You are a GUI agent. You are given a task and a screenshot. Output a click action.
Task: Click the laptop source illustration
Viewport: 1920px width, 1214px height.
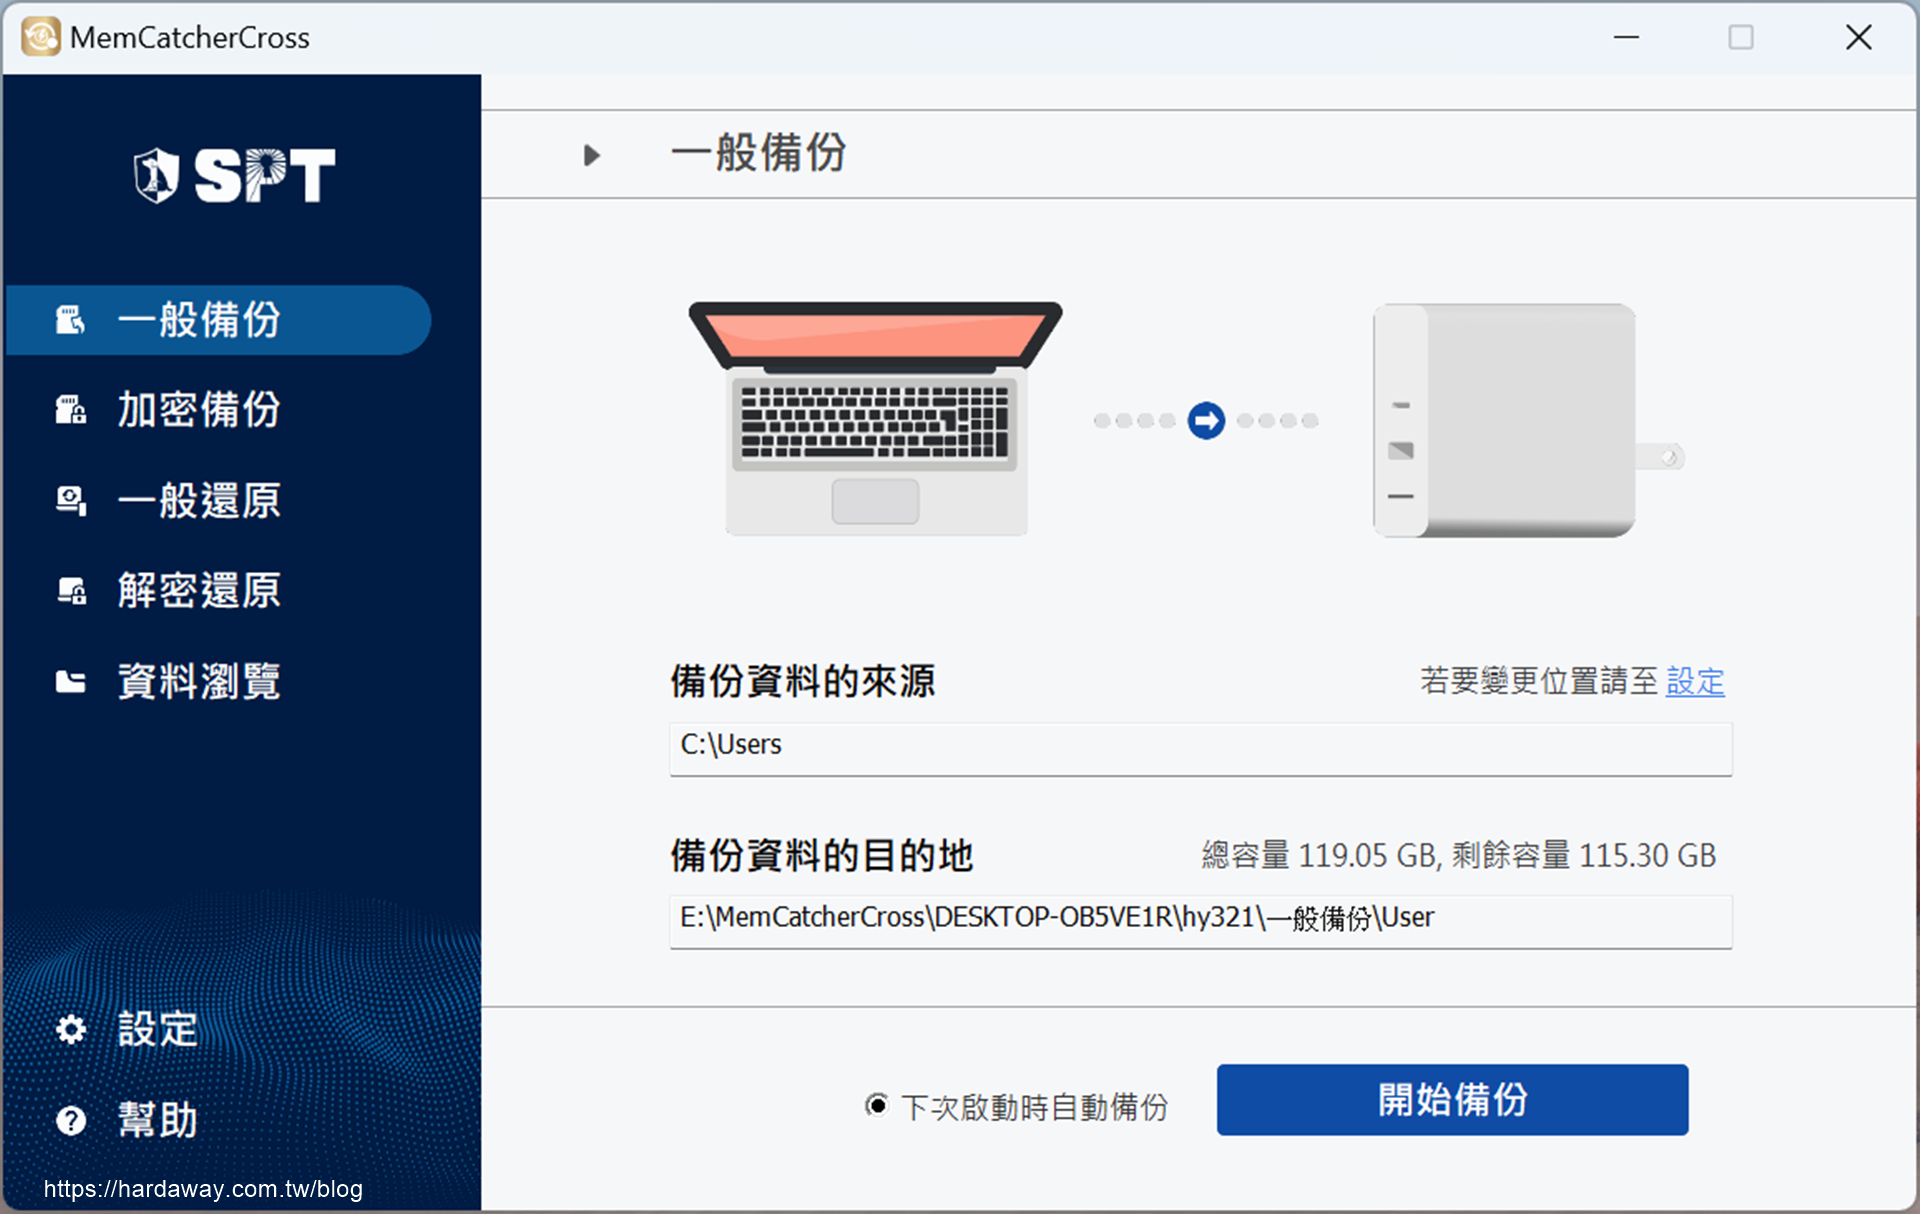[875, 418]
